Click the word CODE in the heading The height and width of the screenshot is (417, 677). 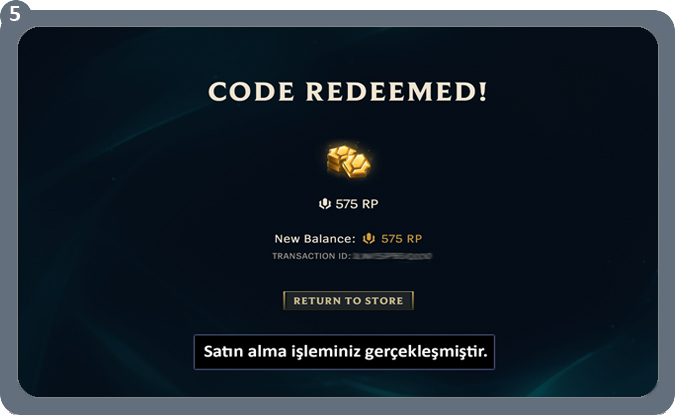pos(252,92)
